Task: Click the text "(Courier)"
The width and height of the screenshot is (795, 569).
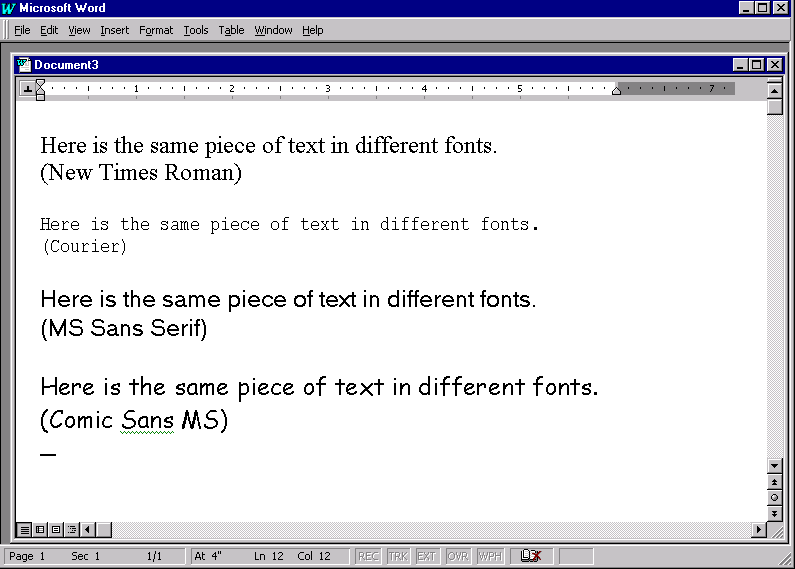Action: click(84, 246)
